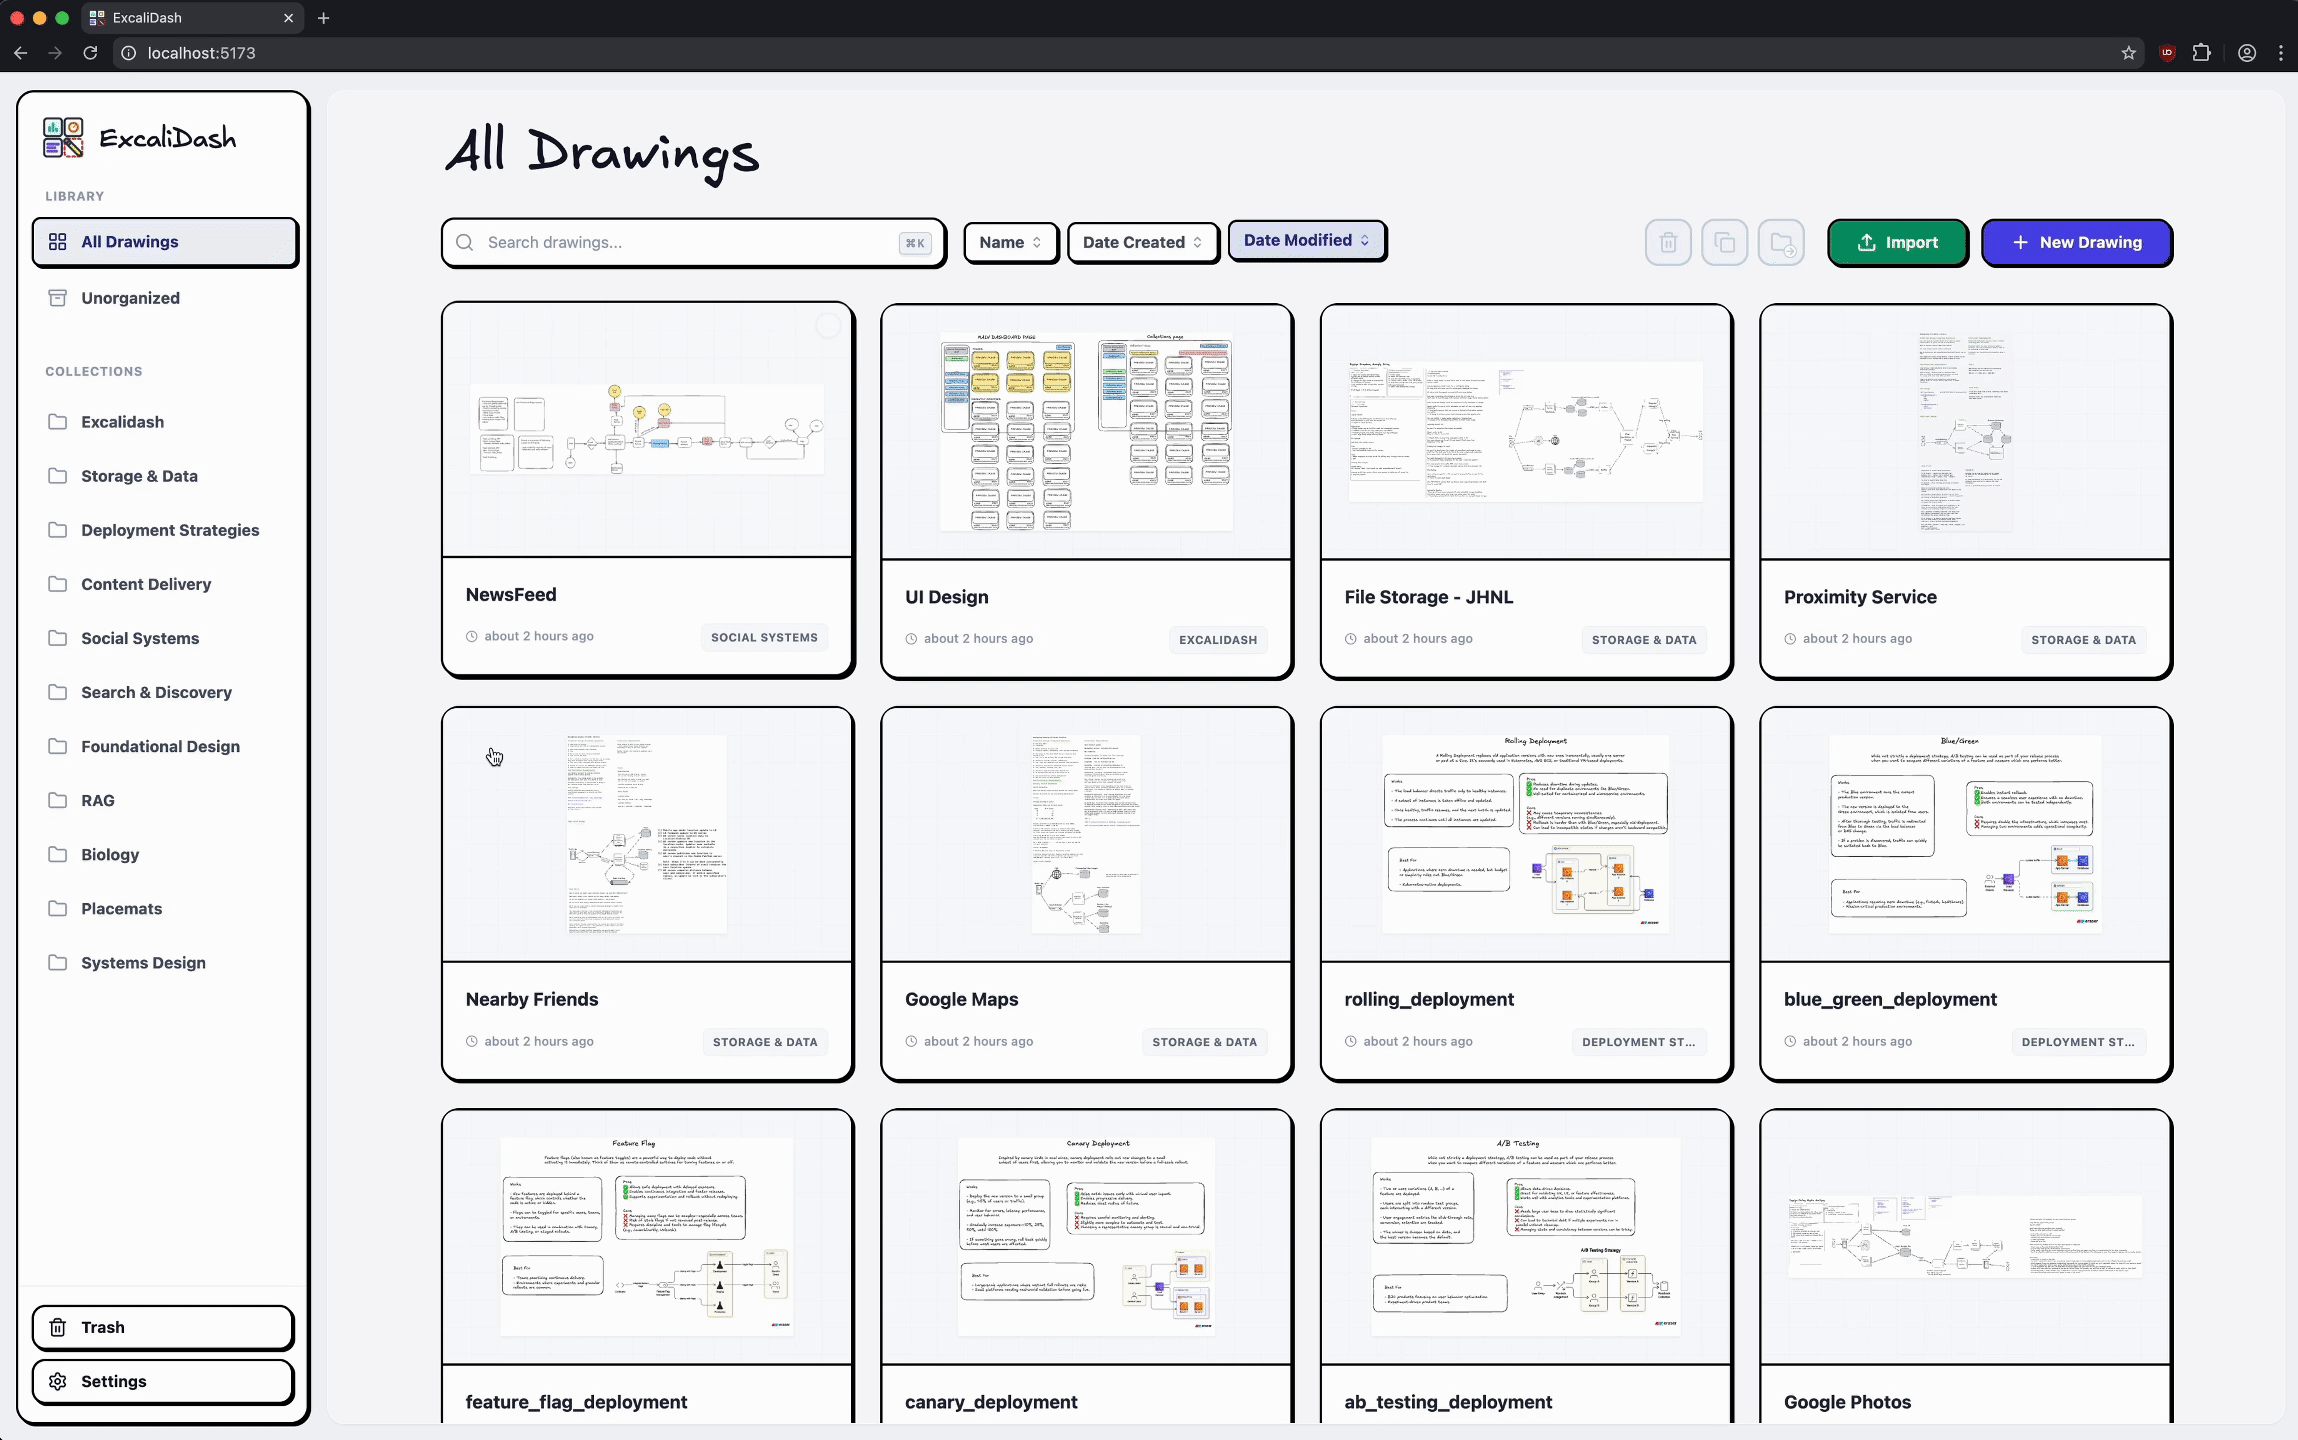Bookmark page with the star icon
2298x1440 pixels.
[2128, 53]
